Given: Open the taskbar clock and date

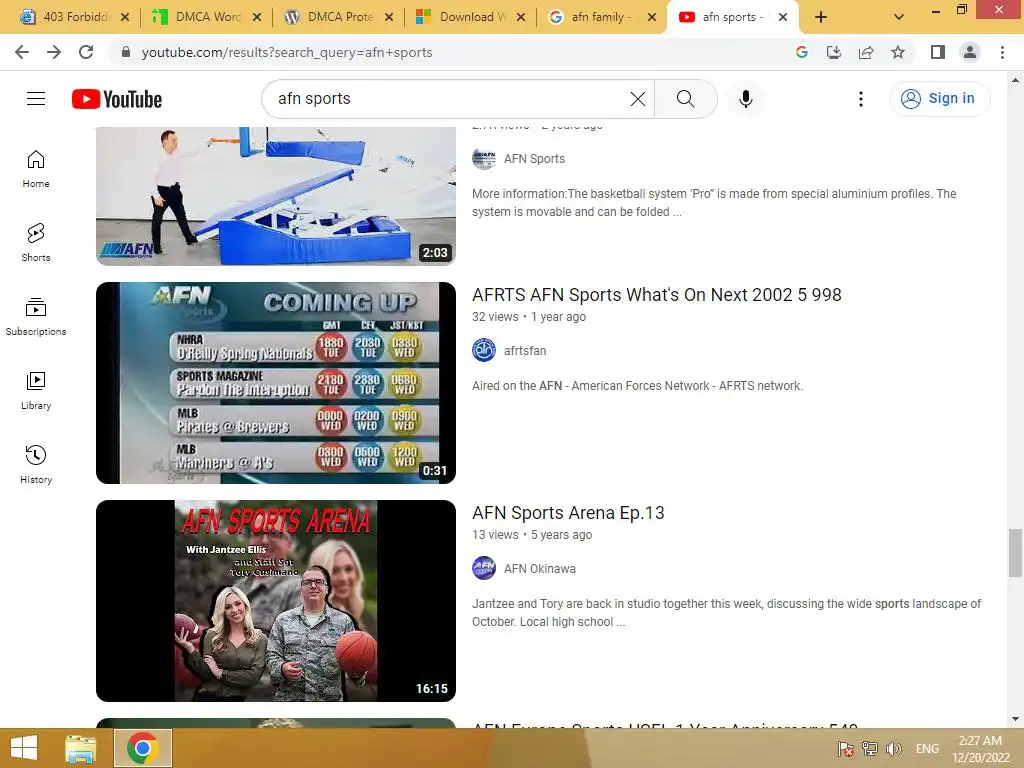Looking at the screenshot, I should [980, 749].
